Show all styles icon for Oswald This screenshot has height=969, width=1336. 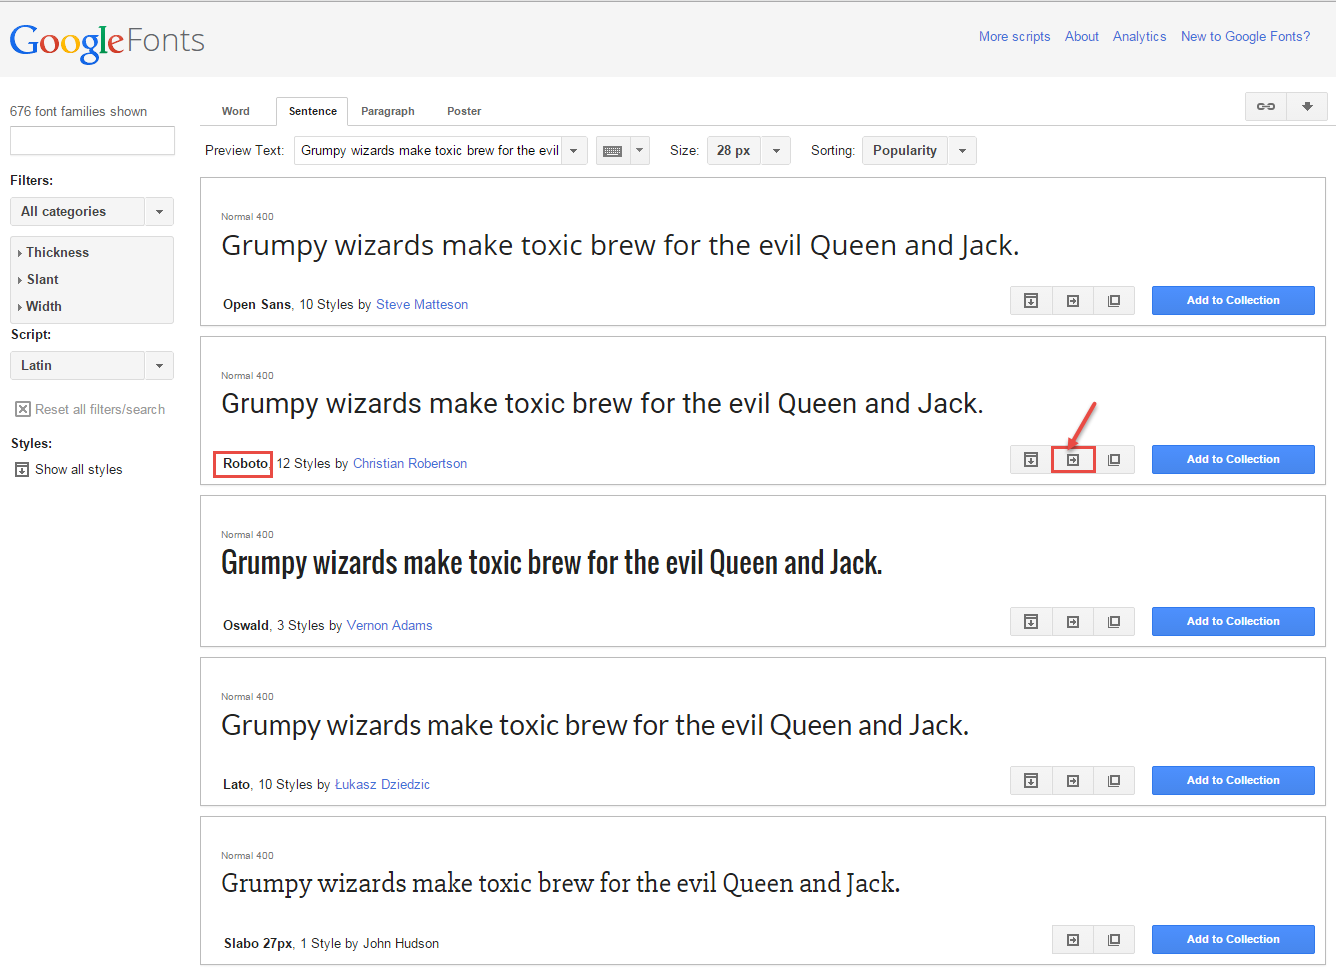pos(1031,621)
